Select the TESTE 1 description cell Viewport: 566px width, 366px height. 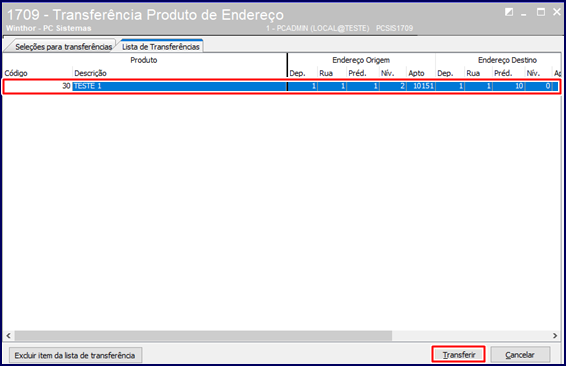click(x=179, y=86)
